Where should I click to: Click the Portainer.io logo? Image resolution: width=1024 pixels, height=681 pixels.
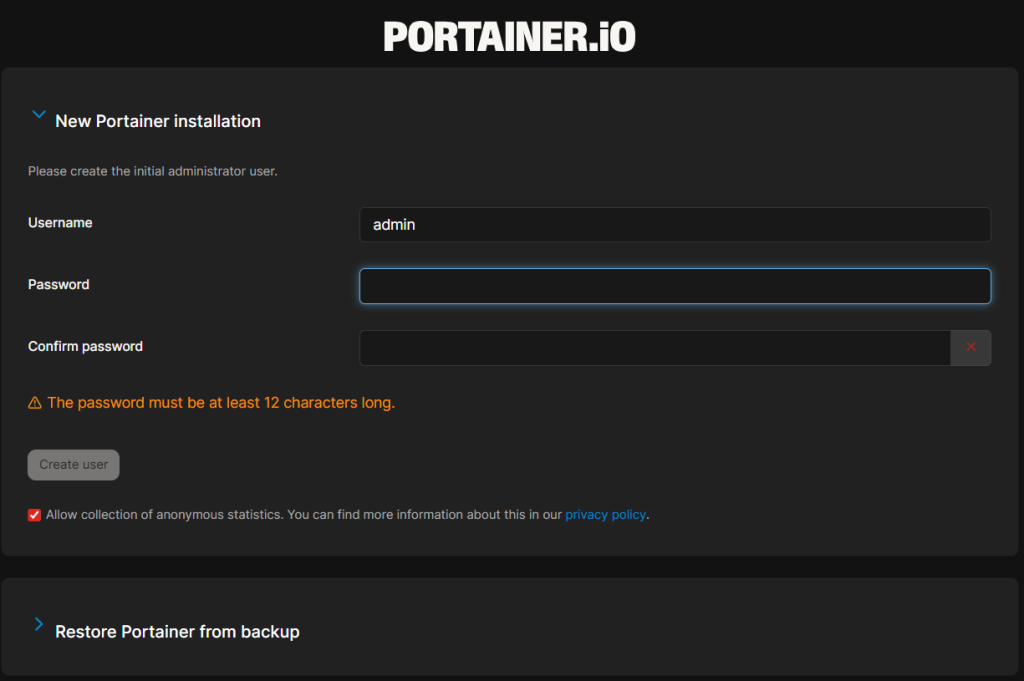[x=509, y=37]
